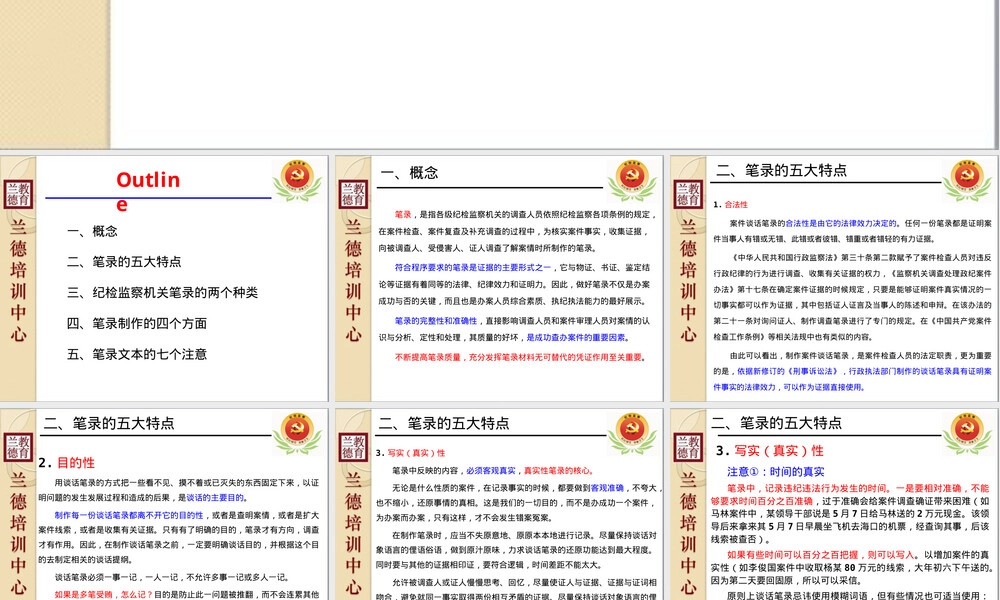The height and width of the screenshot is (600, 1000).
Task: Click outline item 四、笔录制作的四个方面
Action: pyautogui.click(x=137, y=323)
